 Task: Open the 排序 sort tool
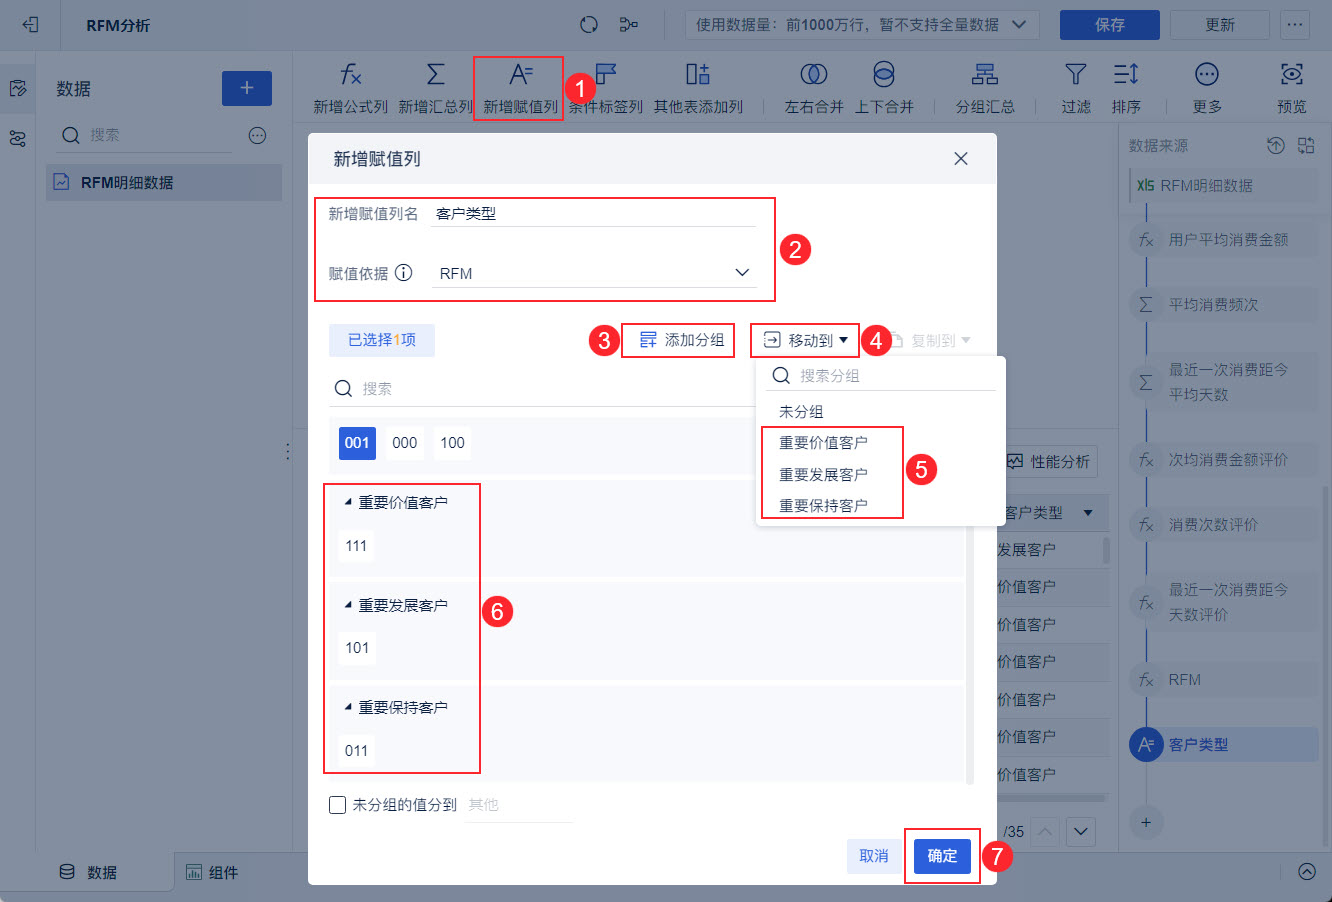click(x=1126, y=88)
